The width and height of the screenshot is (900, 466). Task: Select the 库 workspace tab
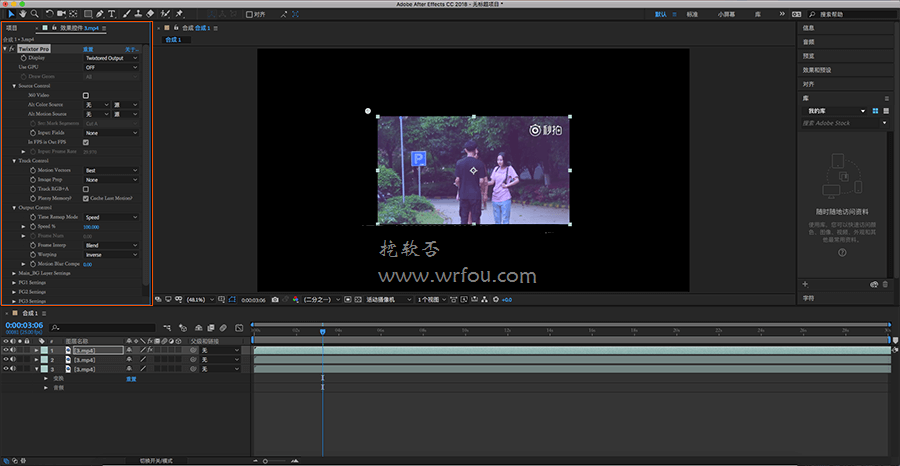[758, 14]
